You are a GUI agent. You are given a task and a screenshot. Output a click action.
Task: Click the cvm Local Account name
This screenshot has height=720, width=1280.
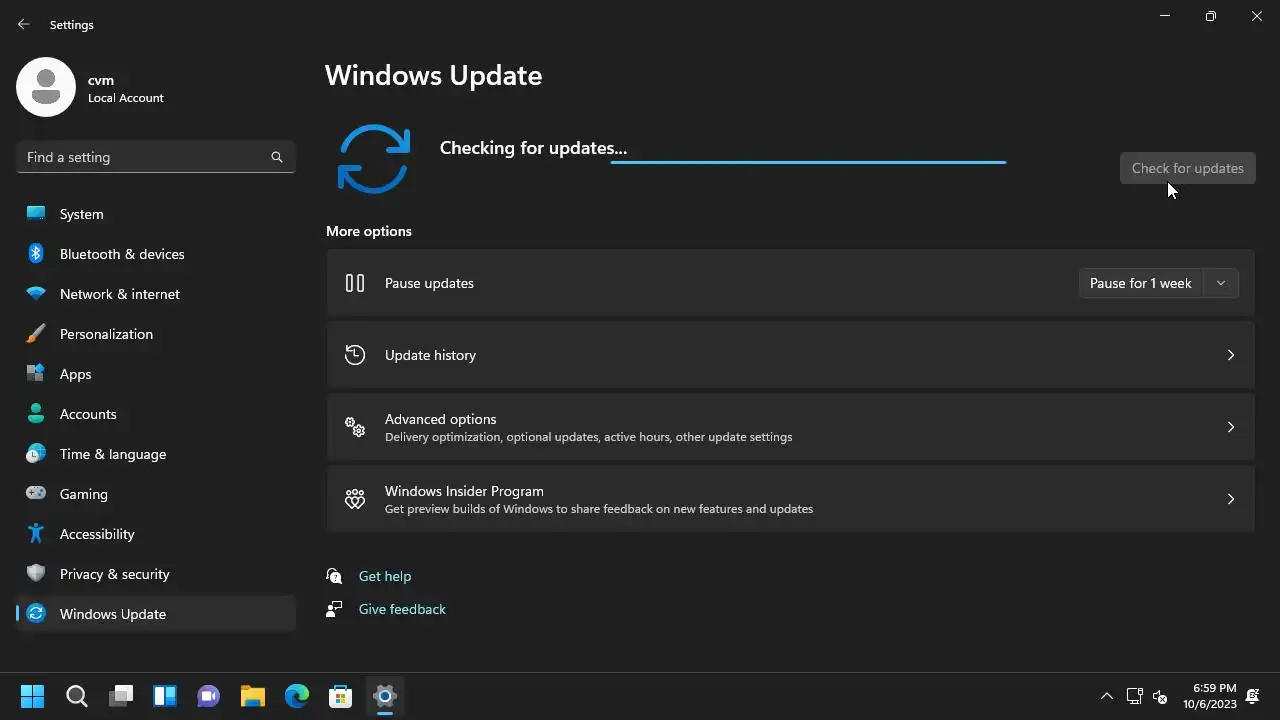[x=126, y=89]
